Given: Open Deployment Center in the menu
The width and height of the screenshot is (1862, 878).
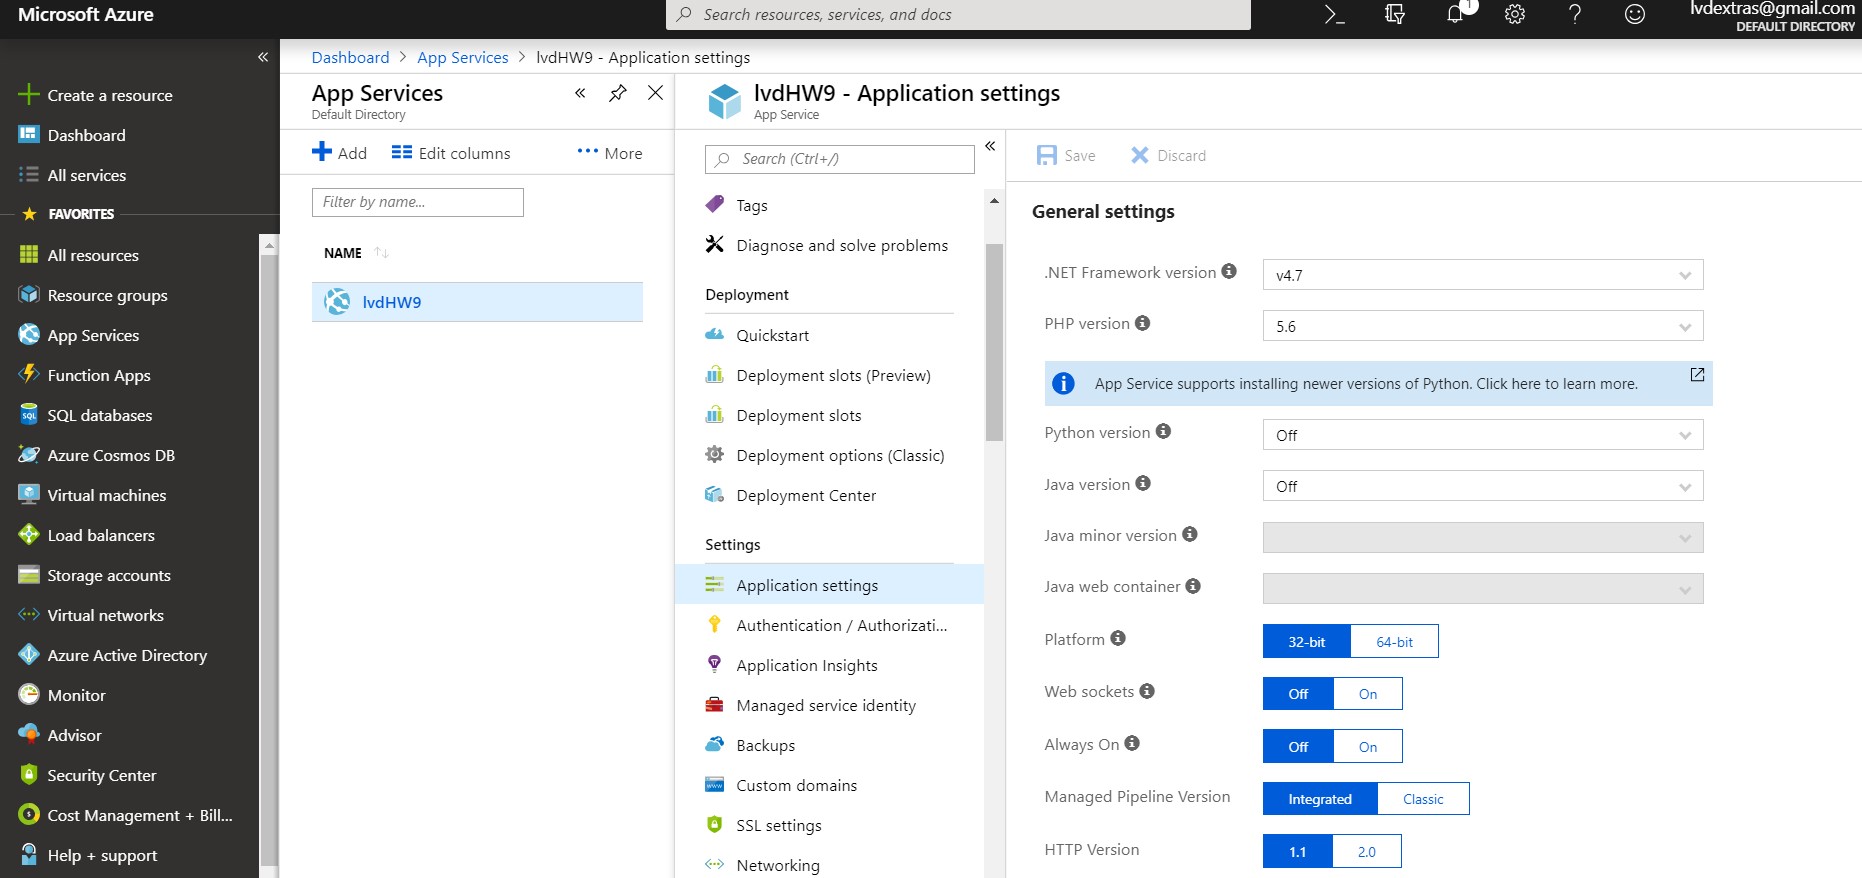Looking at the screenshot, I should coord(806,495).
